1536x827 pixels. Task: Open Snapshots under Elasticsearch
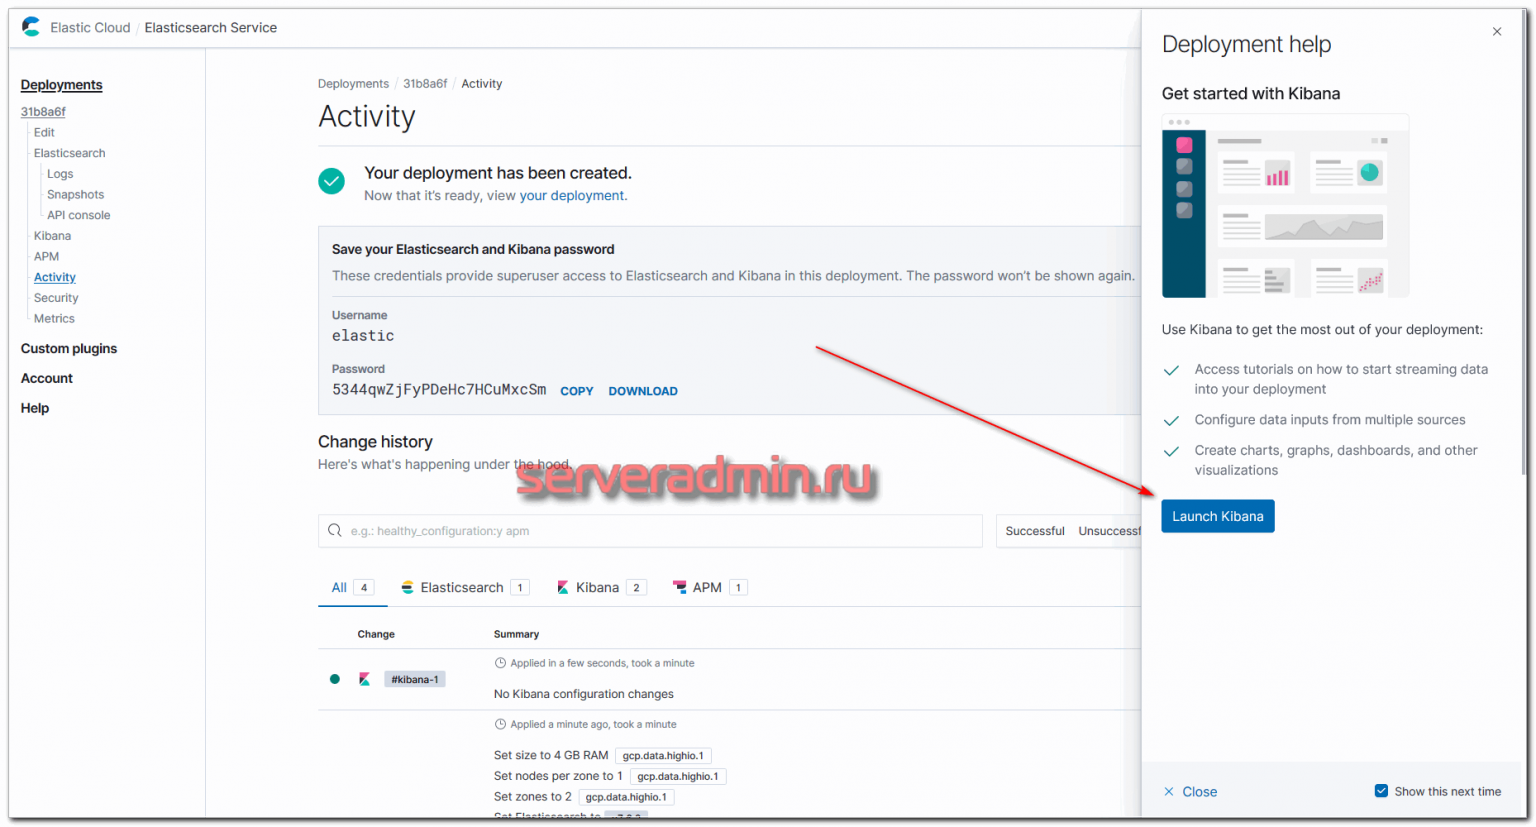tap(75, 195)
